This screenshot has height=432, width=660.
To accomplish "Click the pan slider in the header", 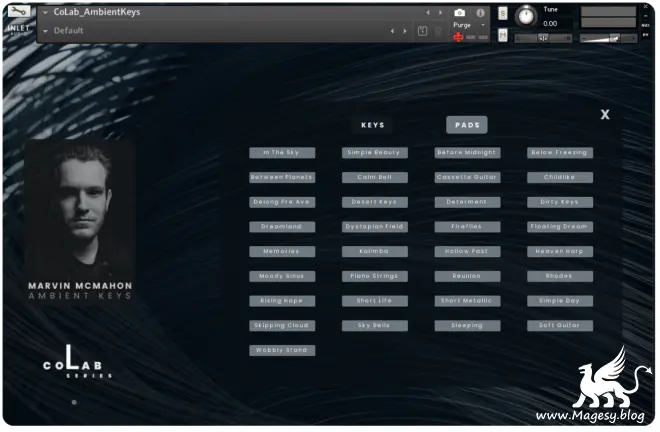I will coord(543,38).
